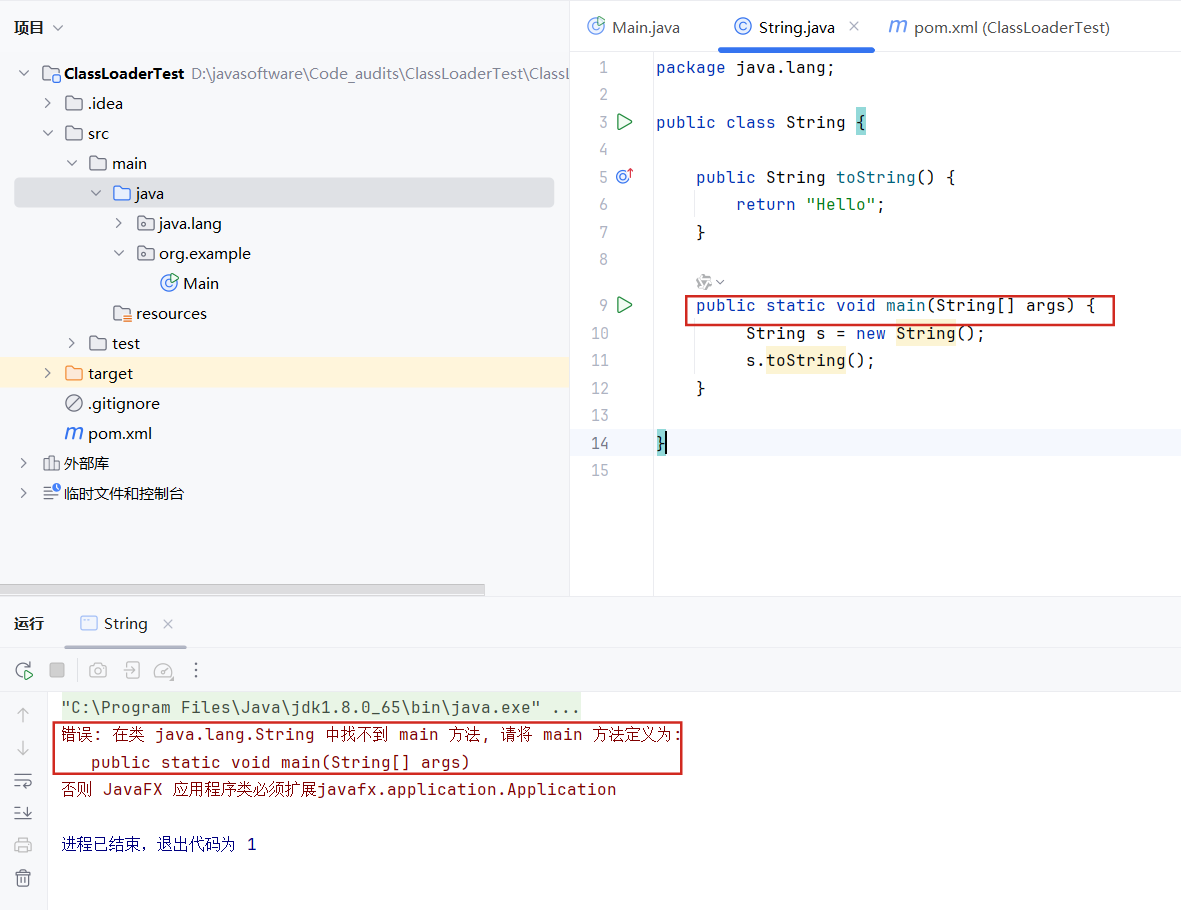This screenshot has width=1182, height=910.
Task: Select the java.lang package row
Action: 284,223
